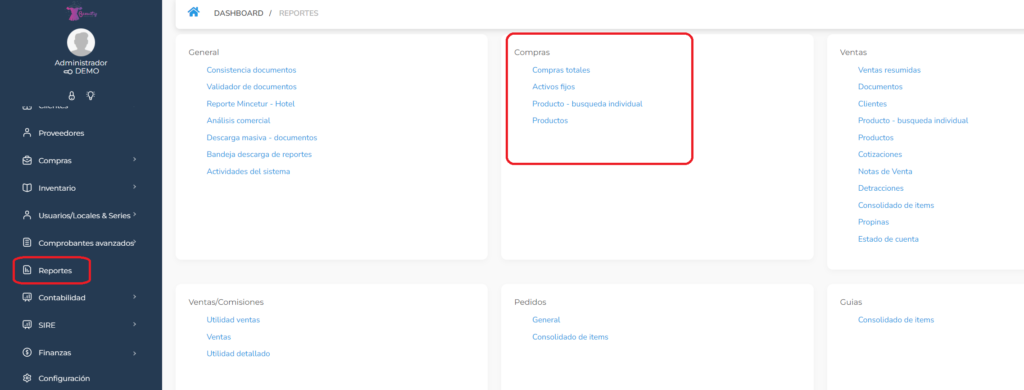Open Compras totales report

pos(561,70)
